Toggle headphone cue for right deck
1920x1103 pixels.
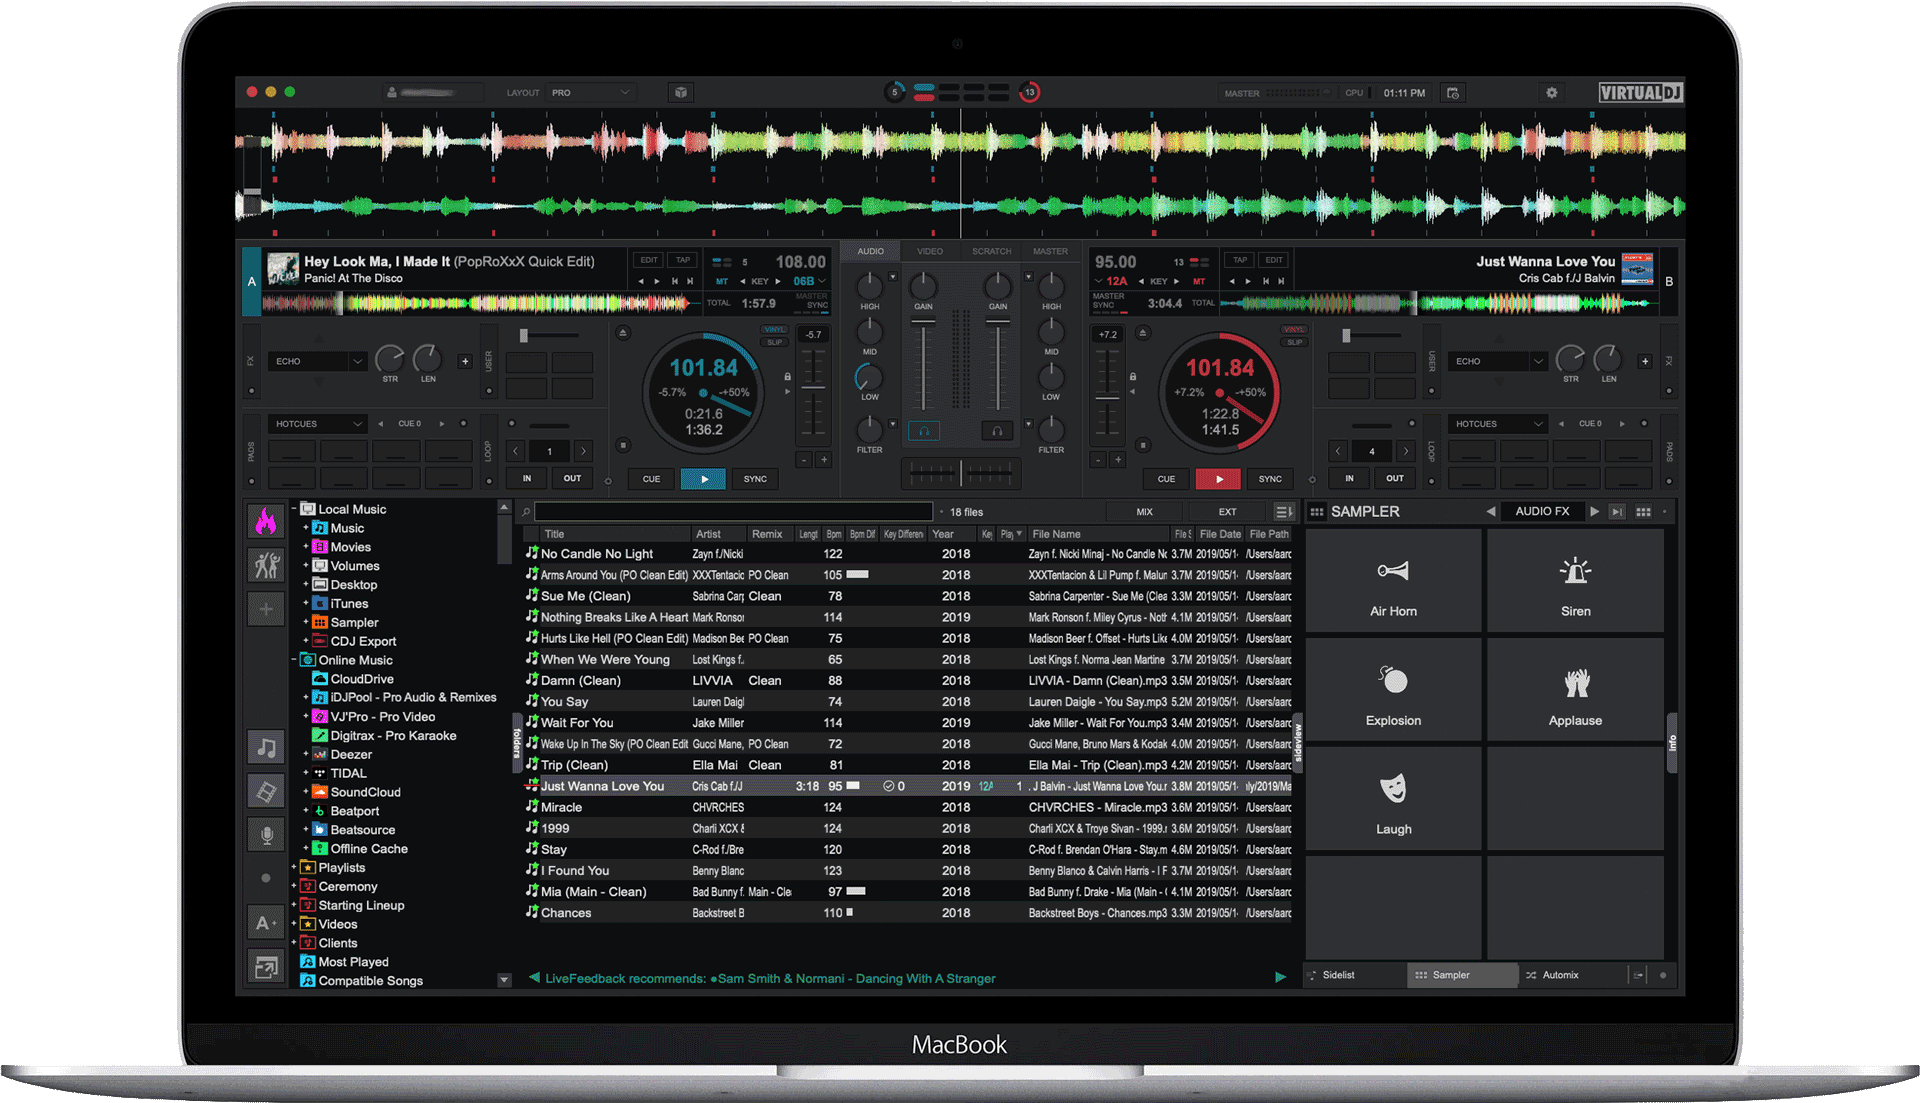coord(997,431)
